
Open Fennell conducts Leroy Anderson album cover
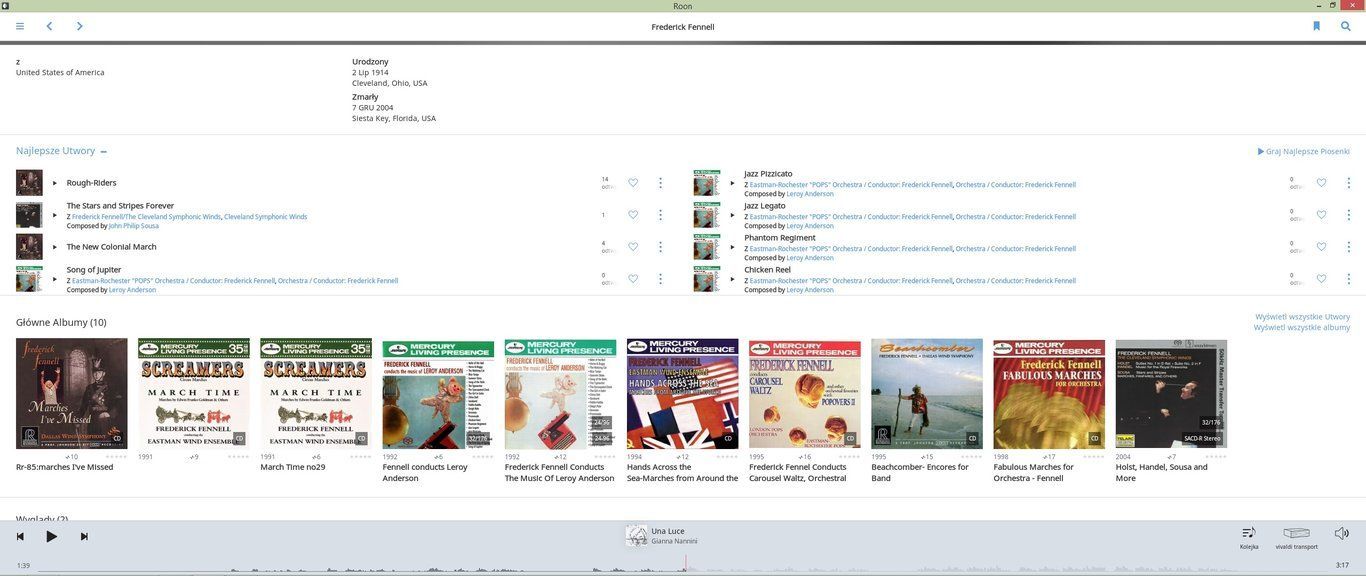438,394
